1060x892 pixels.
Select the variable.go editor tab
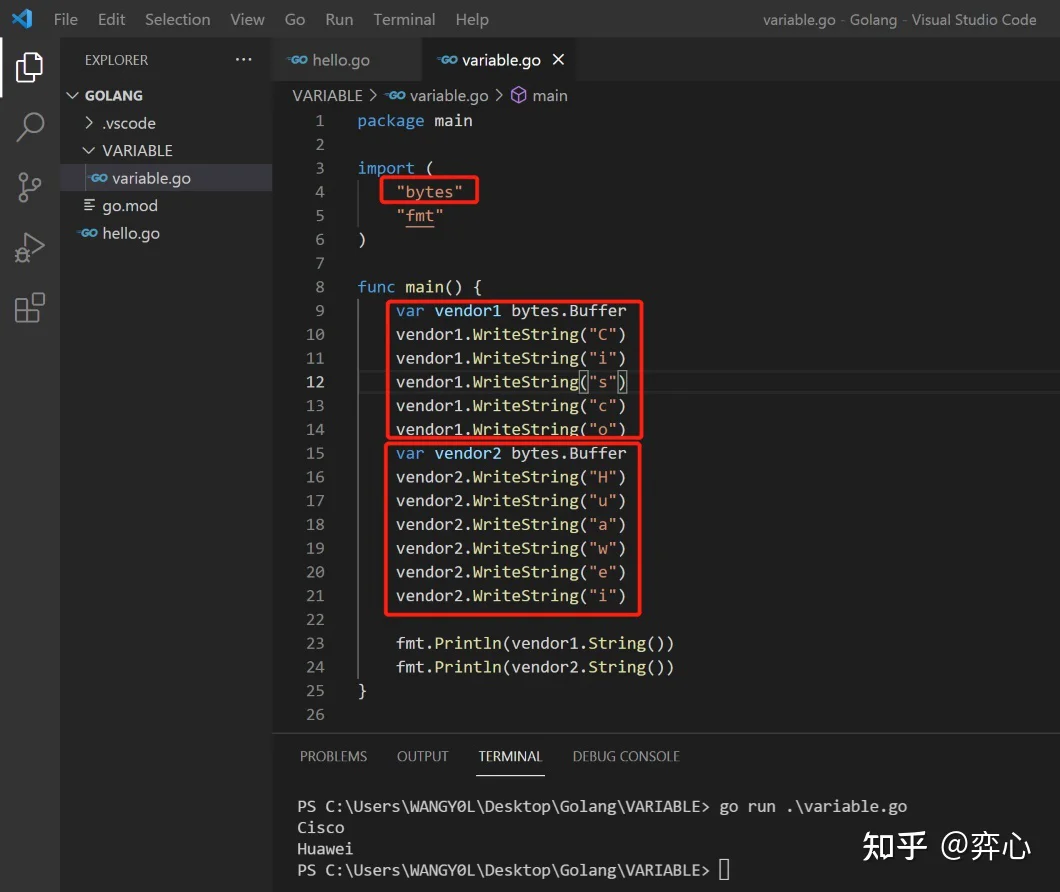[501, 60]
